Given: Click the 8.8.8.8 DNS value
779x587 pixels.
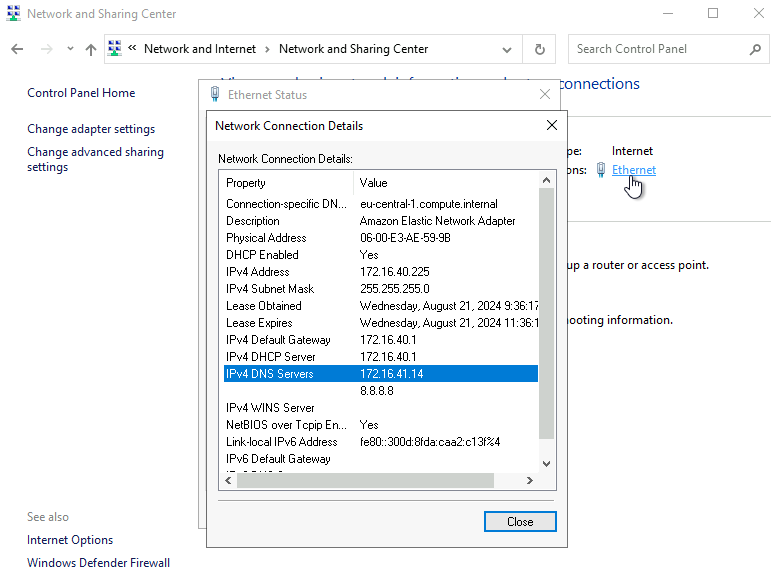Looking at the screenshot, I should [x=377, y=391].
